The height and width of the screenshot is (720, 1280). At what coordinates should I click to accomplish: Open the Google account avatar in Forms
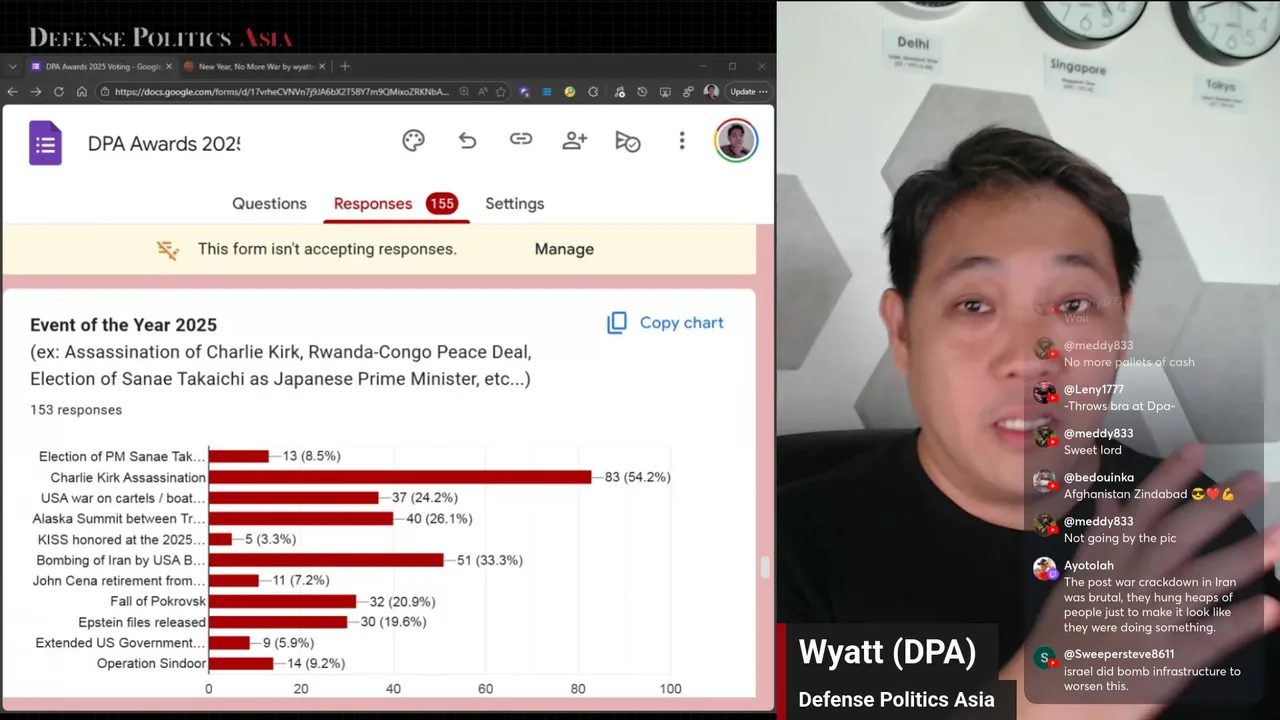[736, 141]
